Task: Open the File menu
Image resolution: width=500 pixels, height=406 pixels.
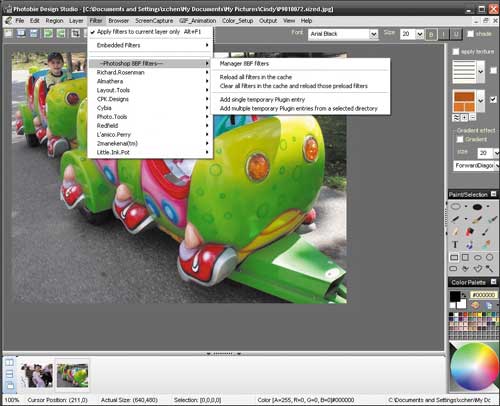Action: coord(20,21)
